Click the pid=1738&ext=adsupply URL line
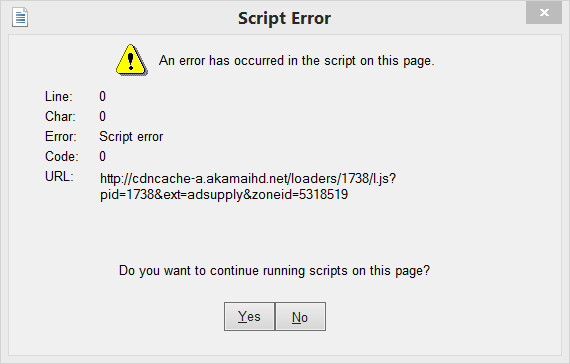The width and height of the screenshot is (570, 364). point(224,195)
